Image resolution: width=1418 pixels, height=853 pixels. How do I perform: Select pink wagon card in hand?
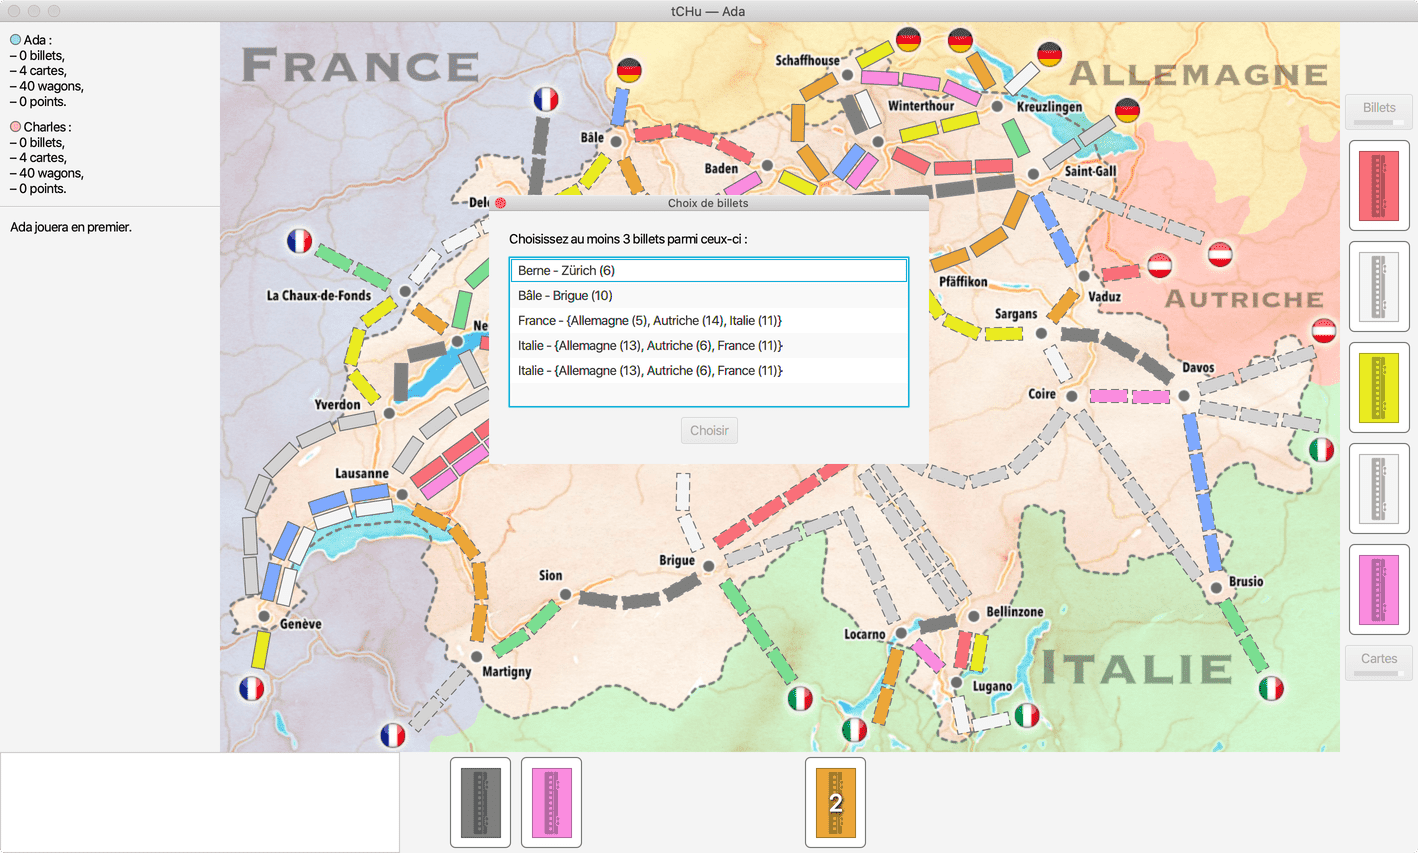551,802
